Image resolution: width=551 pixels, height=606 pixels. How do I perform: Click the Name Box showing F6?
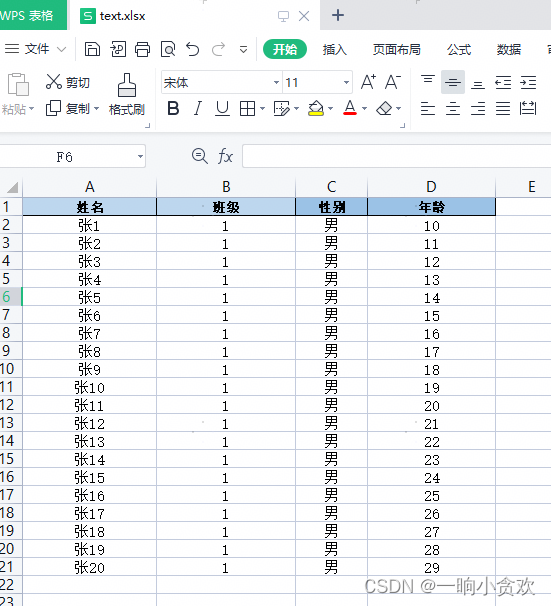point(73,157)
